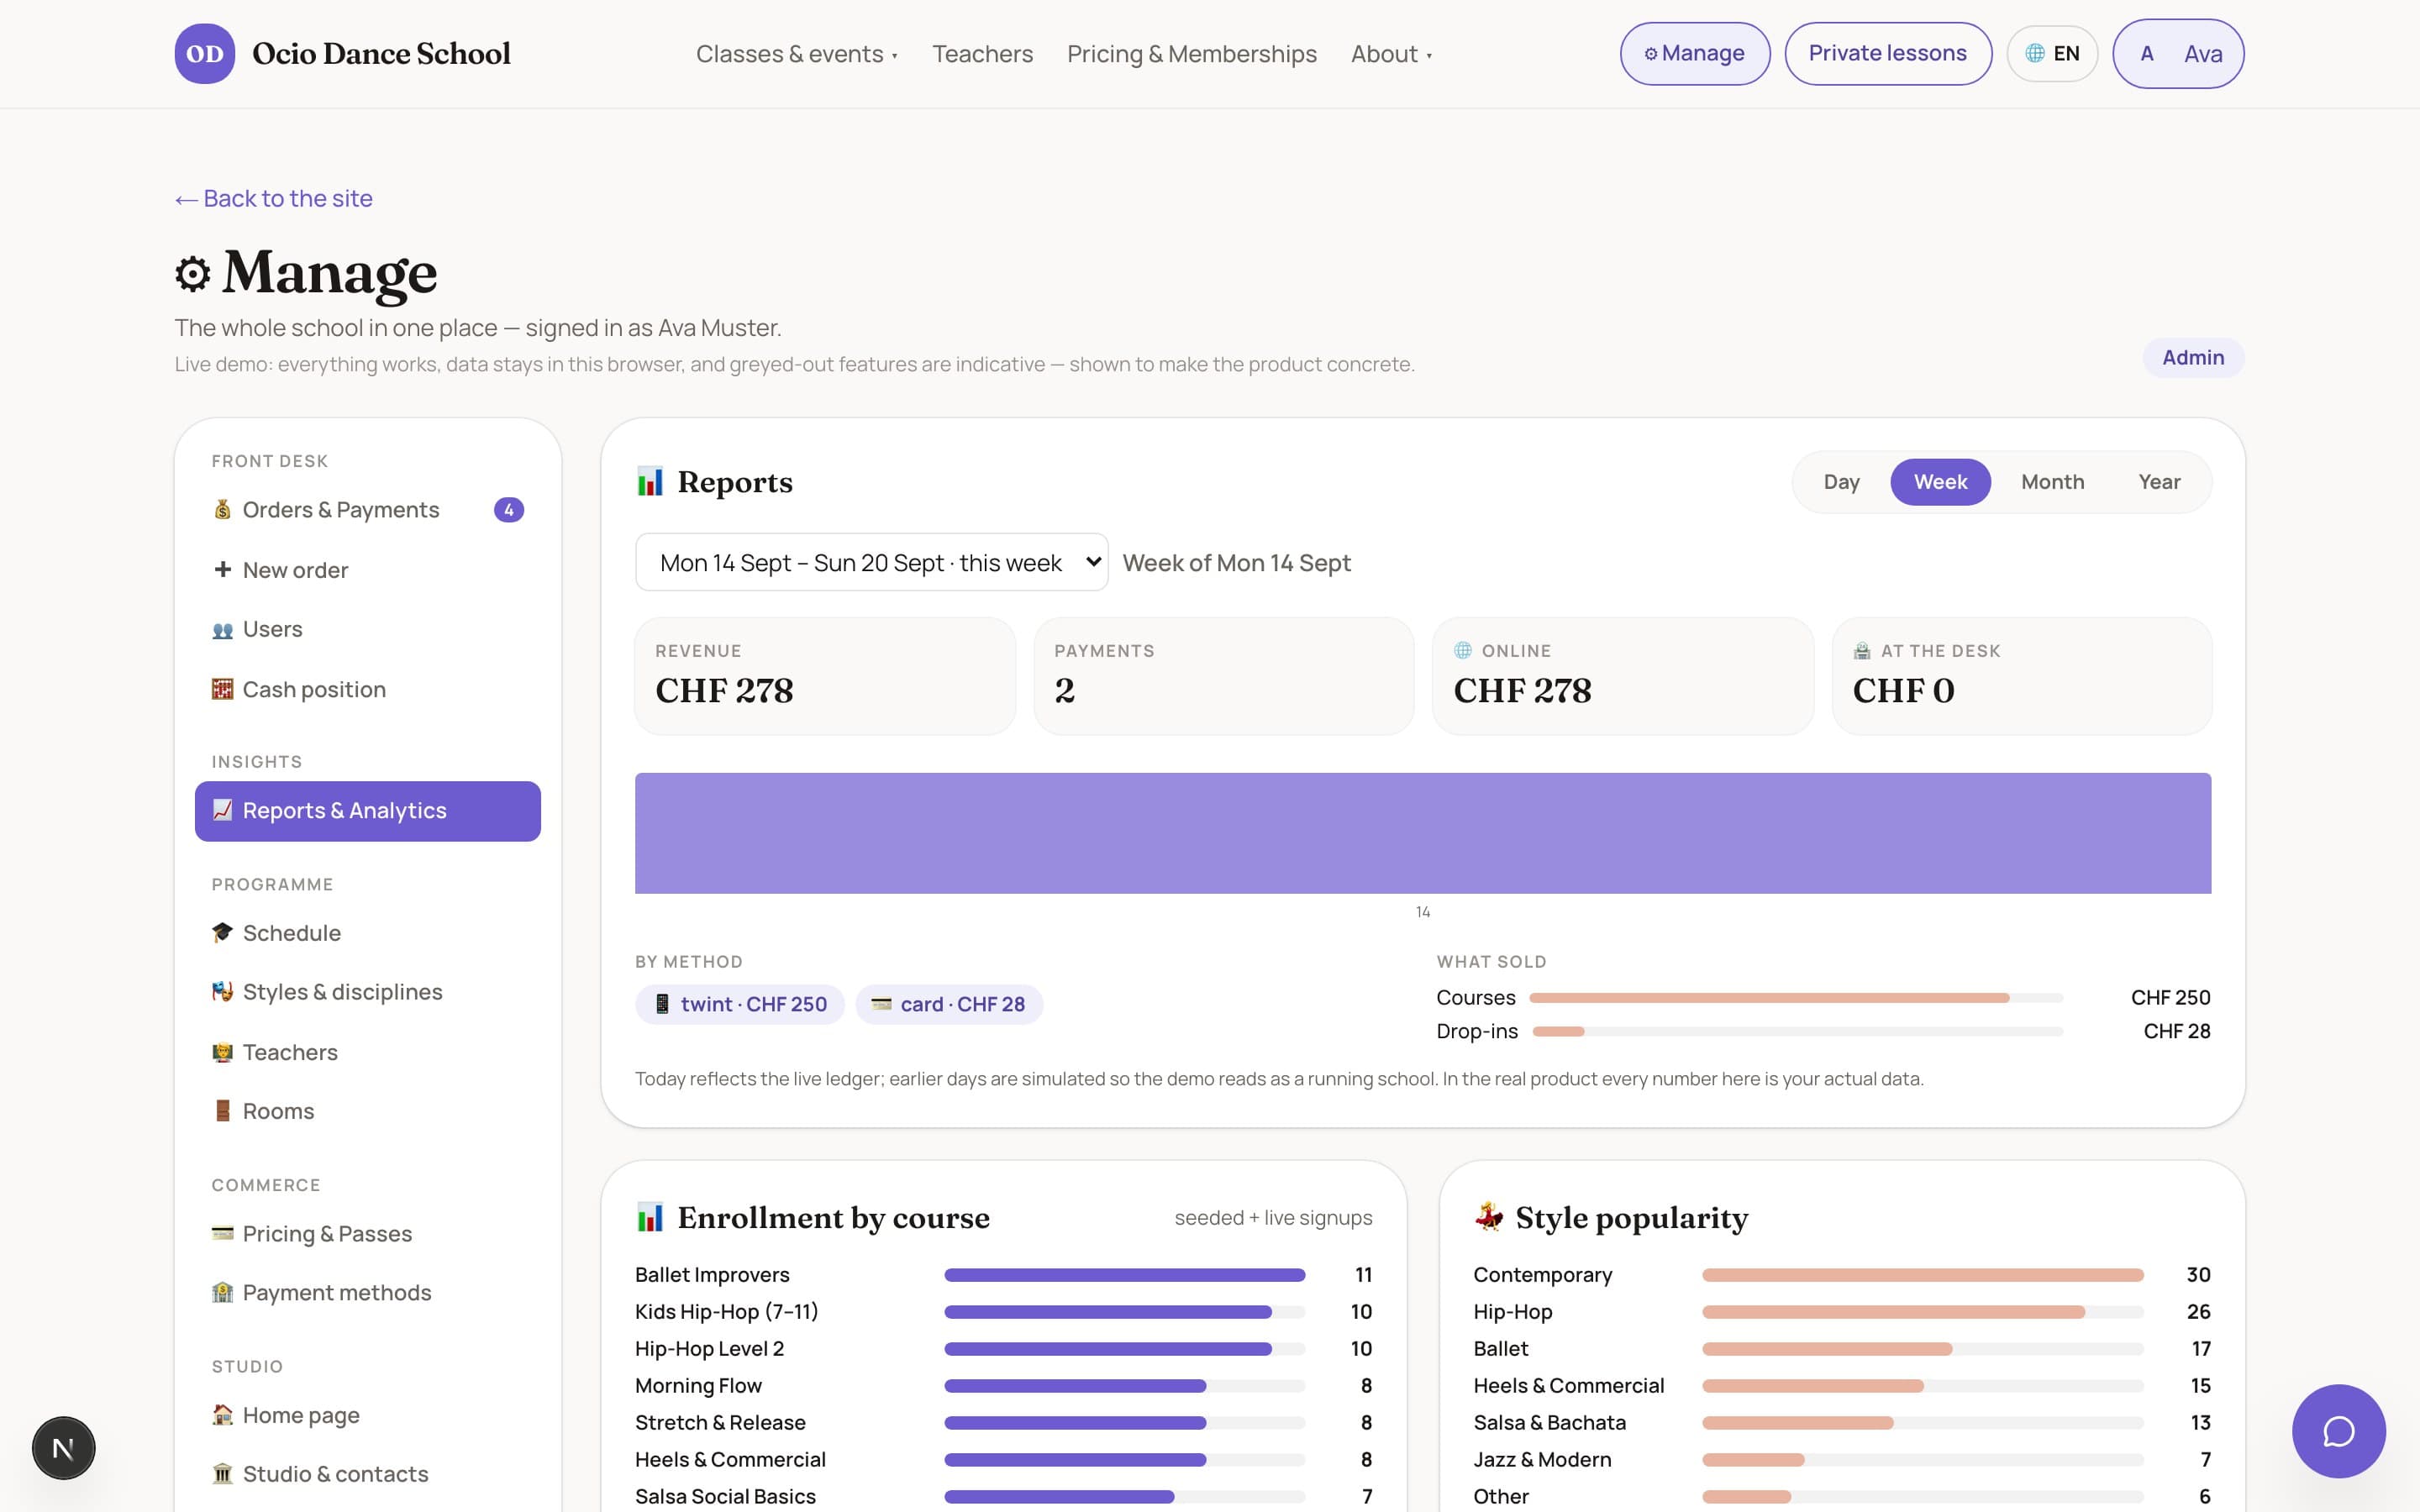Click the card icon beside Pricing & Passes
Screen dimensions: 2420x1512
pyautogui.click(x=222, y=1234)
